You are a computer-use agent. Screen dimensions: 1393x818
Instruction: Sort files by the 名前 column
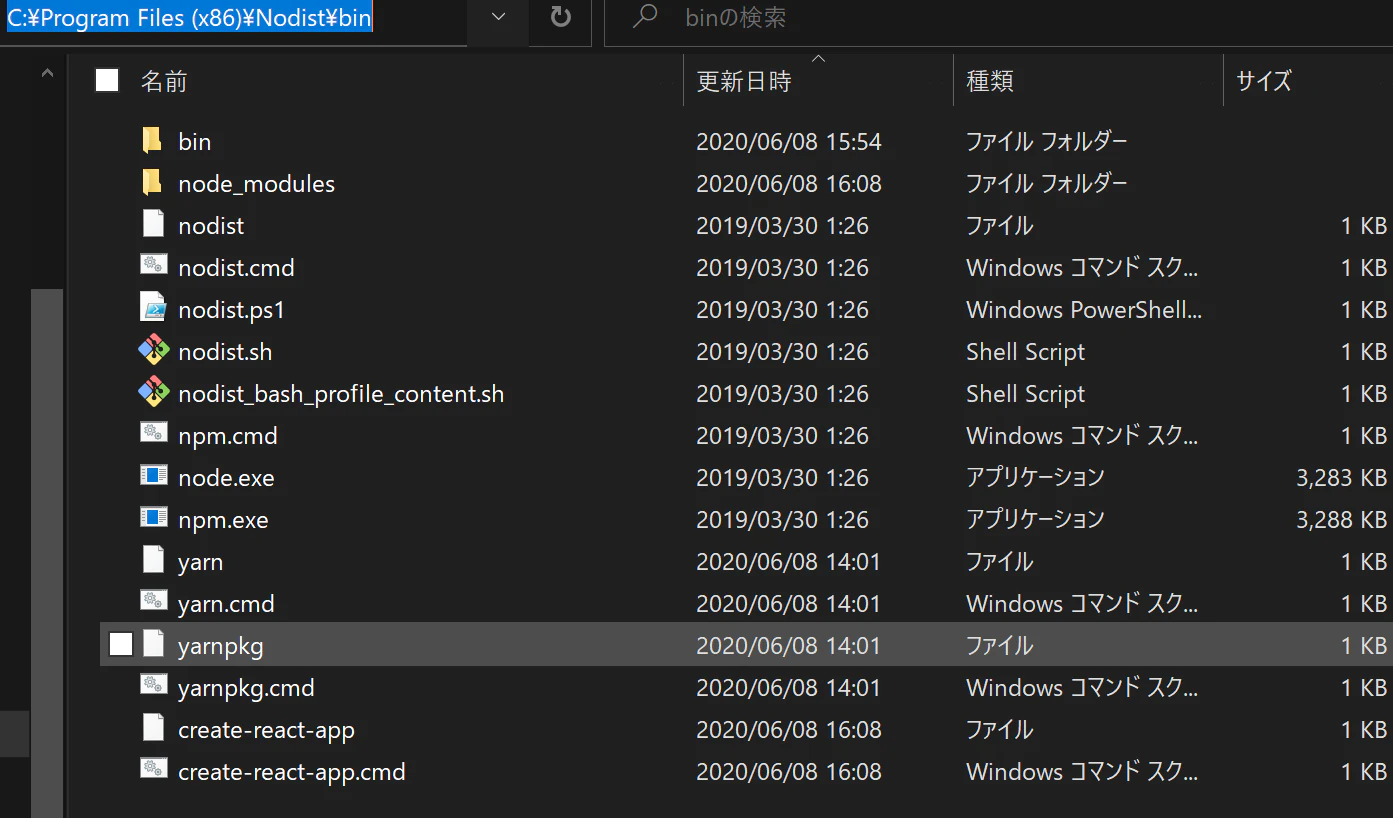pos(164,81)
